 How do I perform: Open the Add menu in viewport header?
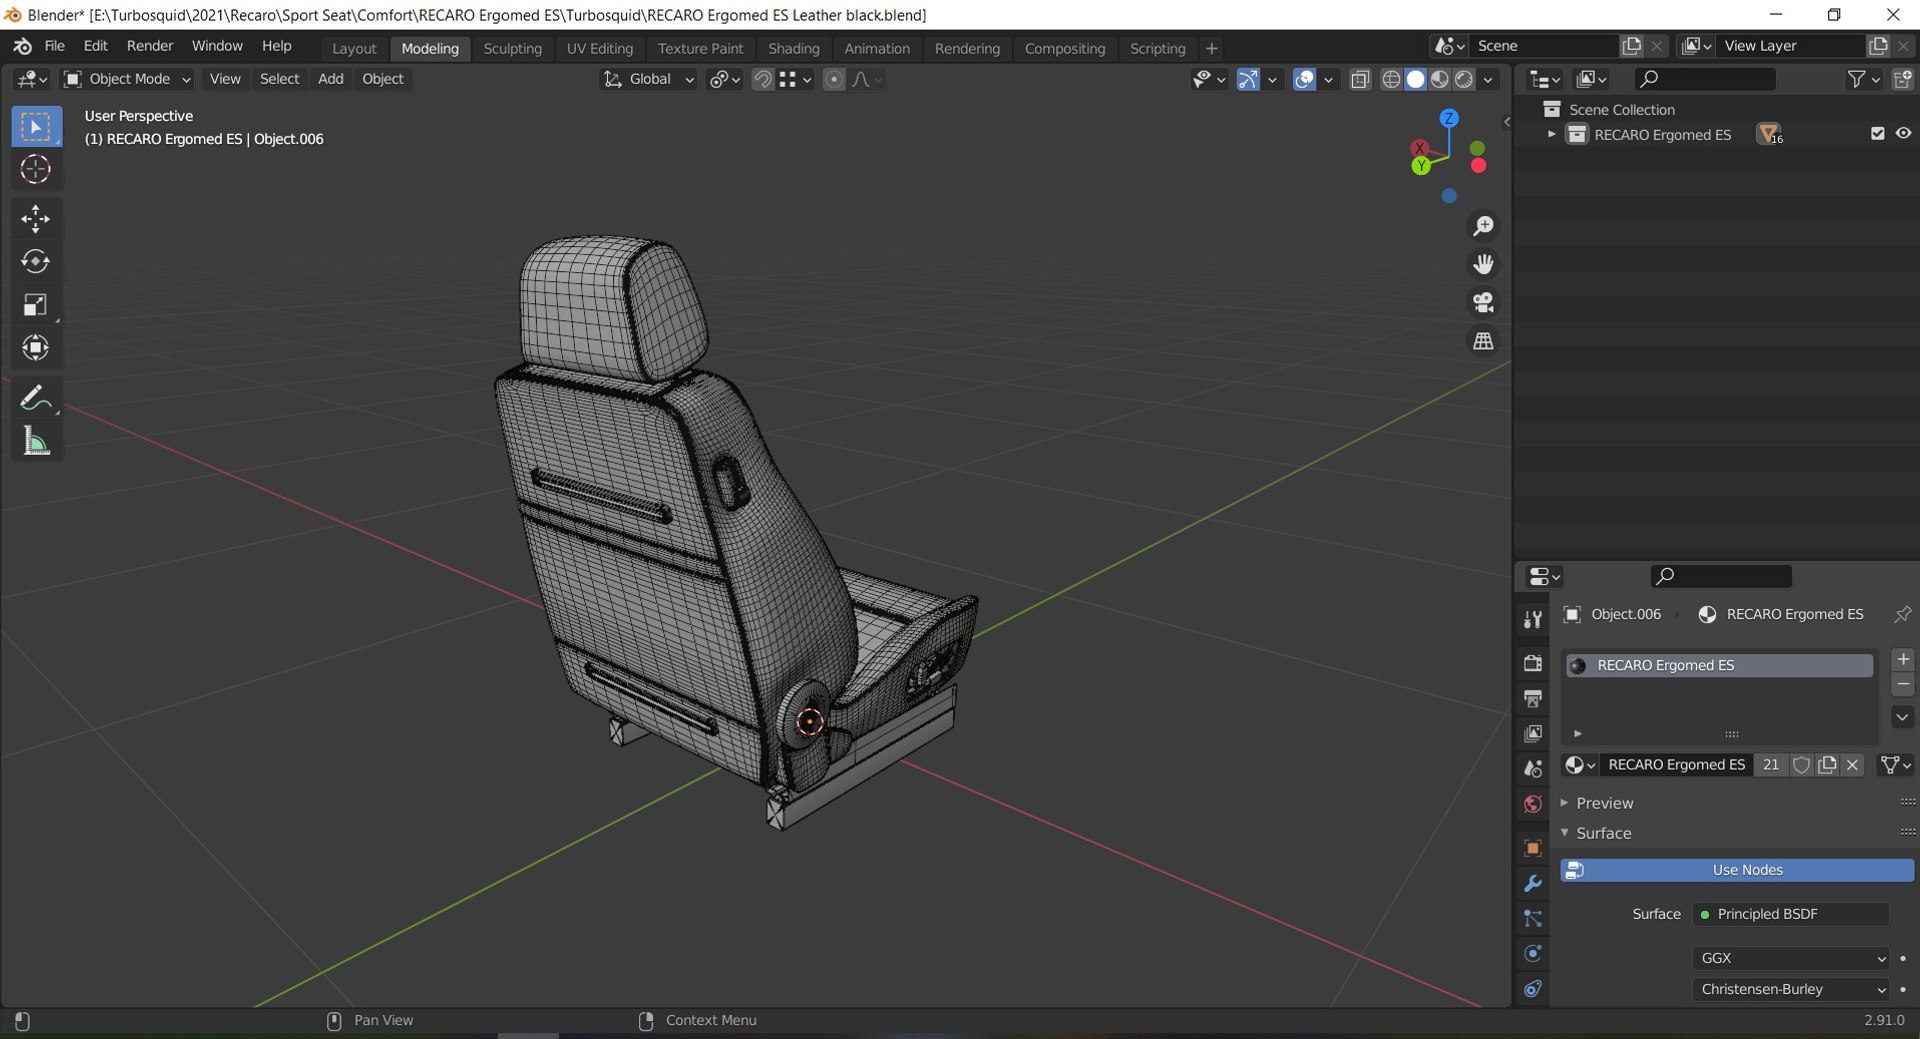(x=330, y=79)
